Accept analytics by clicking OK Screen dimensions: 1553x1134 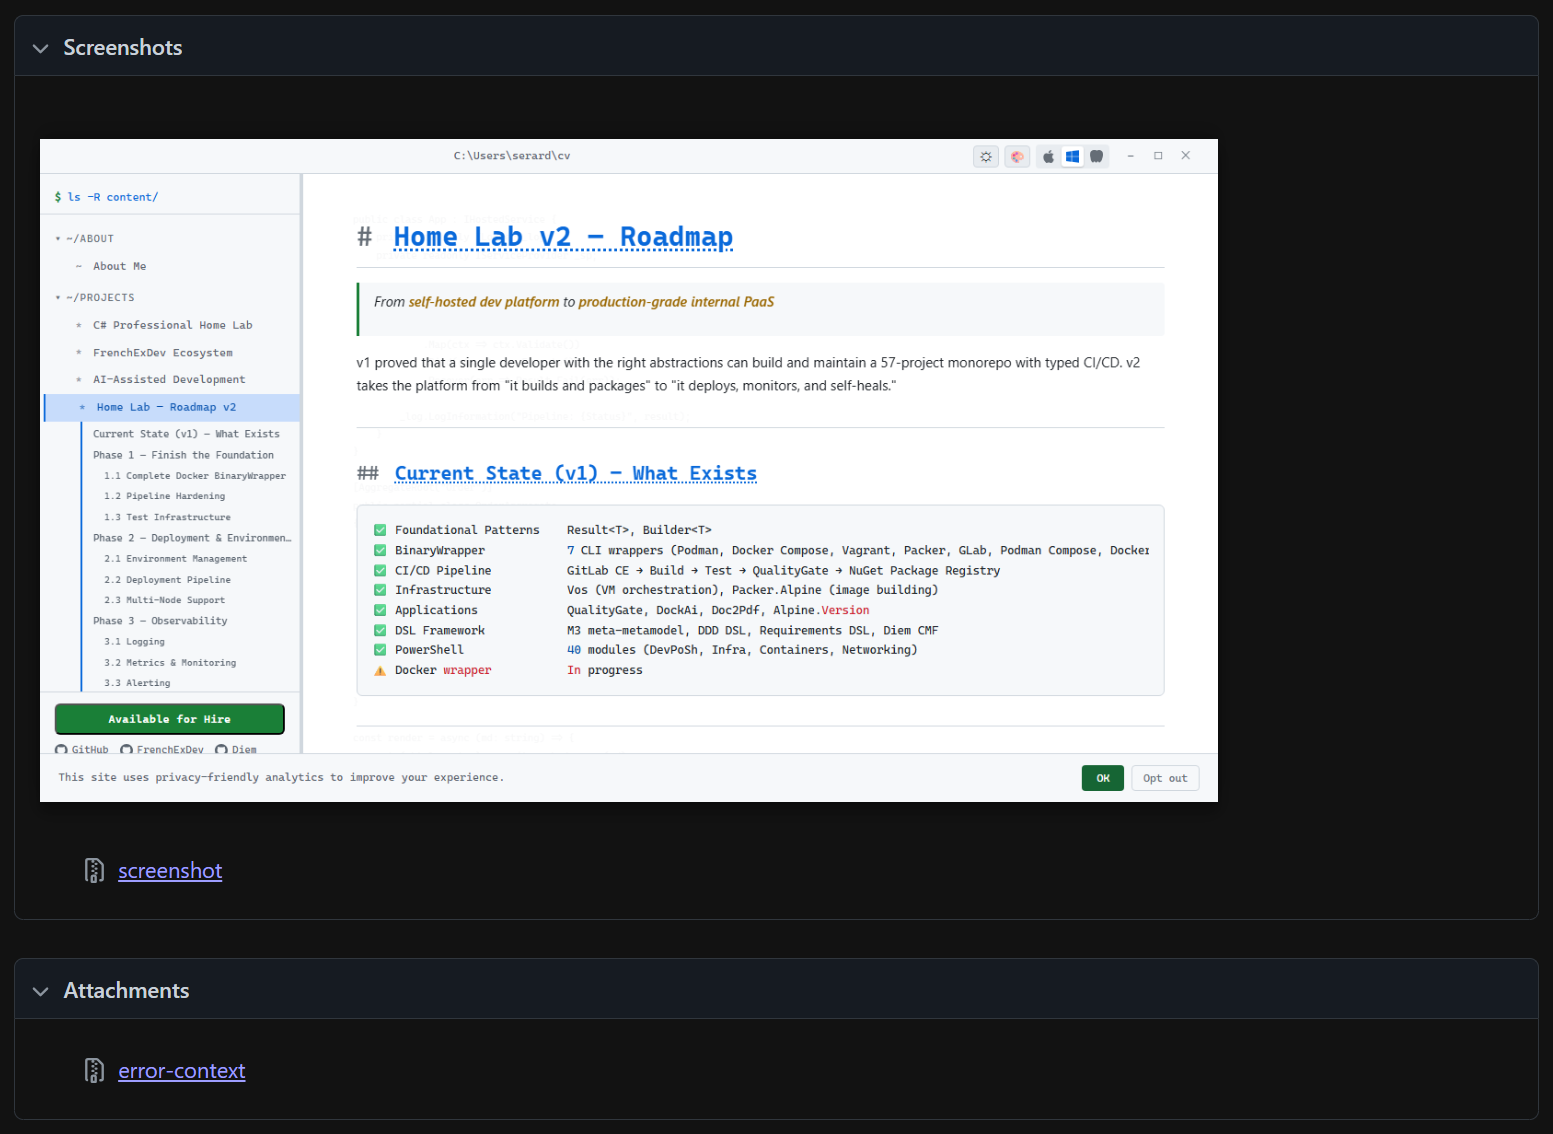click(x=1102, y=777)
